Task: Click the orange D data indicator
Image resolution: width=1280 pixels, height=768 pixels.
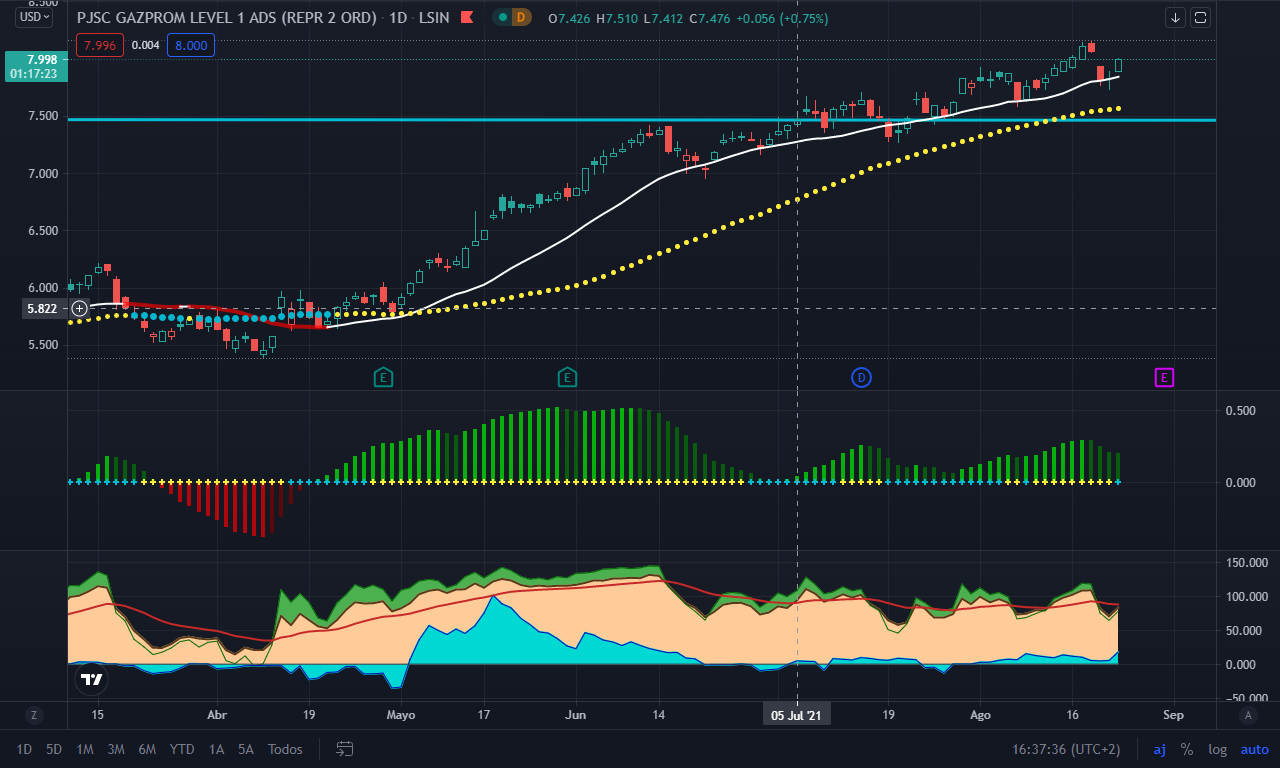Action: pyautogui.click(x=520, y=18)
